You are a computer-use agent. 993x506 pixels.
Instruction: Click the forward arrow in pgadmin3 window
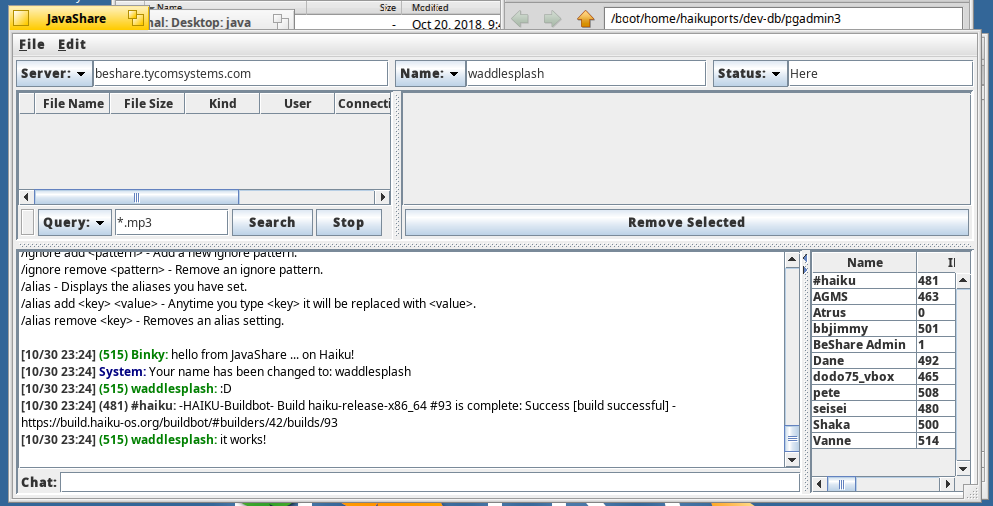click(x=552, y=19)
